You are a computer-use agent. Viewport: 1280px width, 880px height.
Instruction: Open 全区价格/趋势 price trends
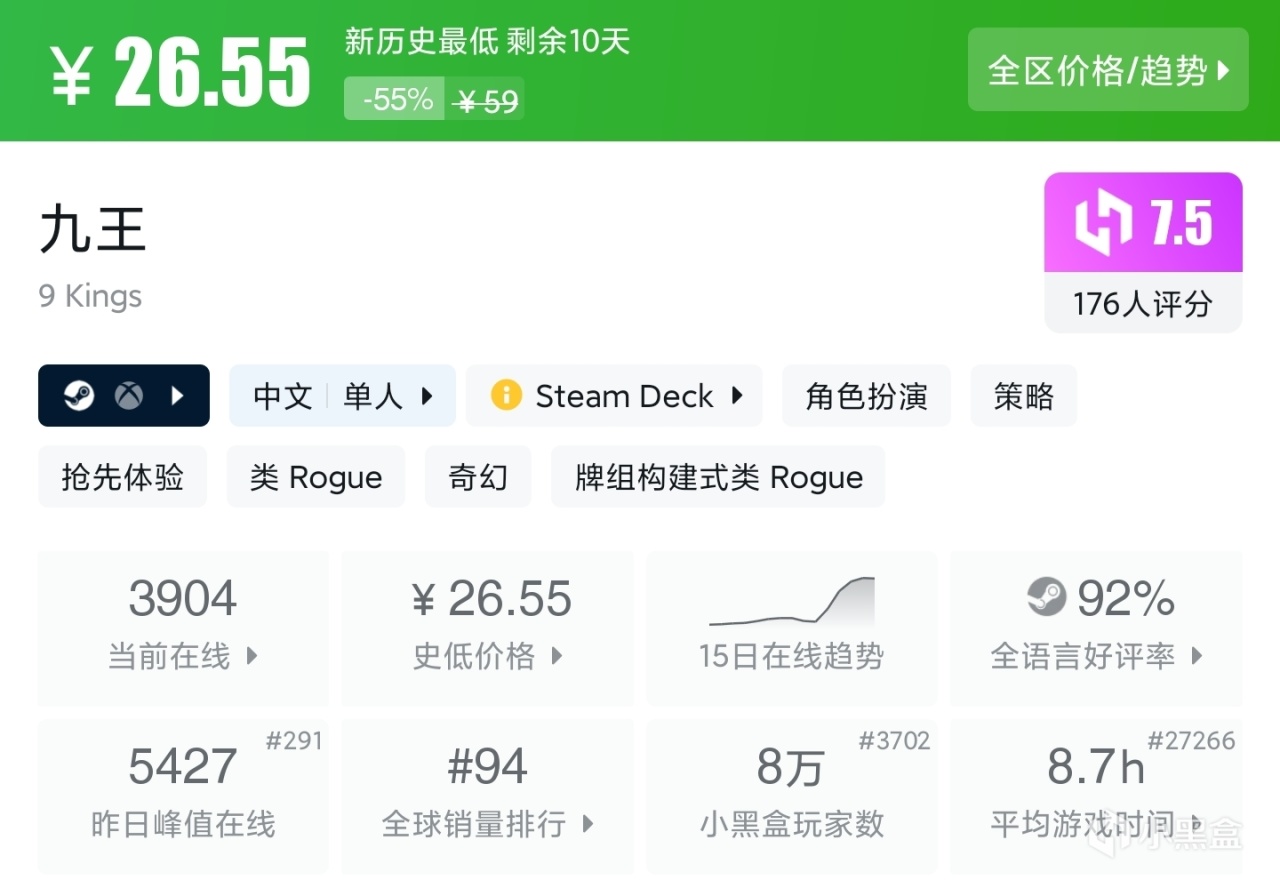[1108, 70]
